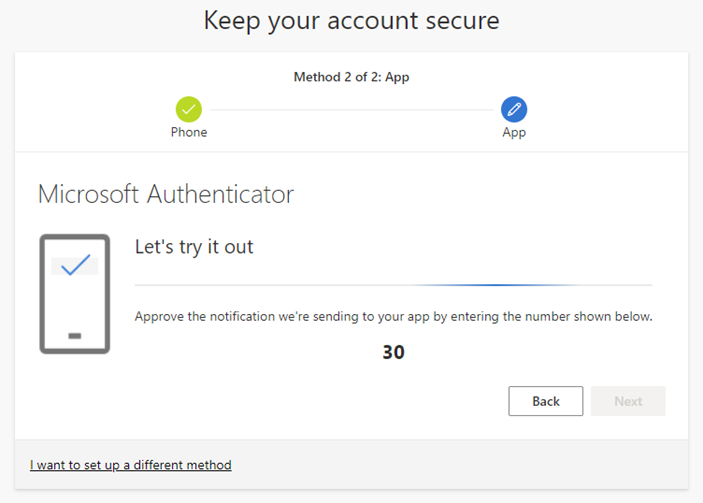Image resolution: width=703 pixels, height=503 pixels.
Task: Click the Microsoft Authenticator heading
Action: [166, 194]
